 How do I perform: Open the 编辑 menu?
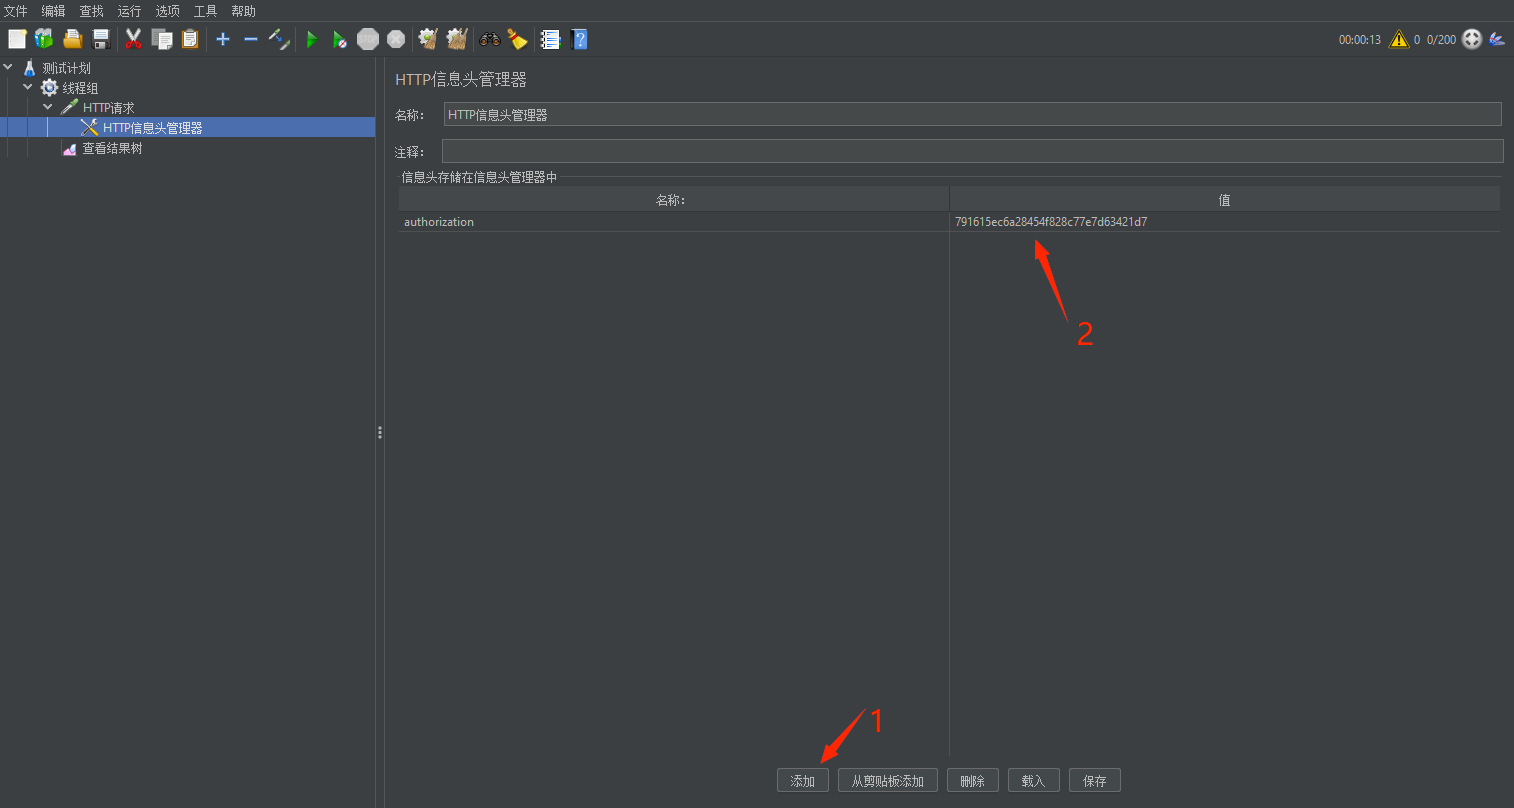click(x=53, y=11)
